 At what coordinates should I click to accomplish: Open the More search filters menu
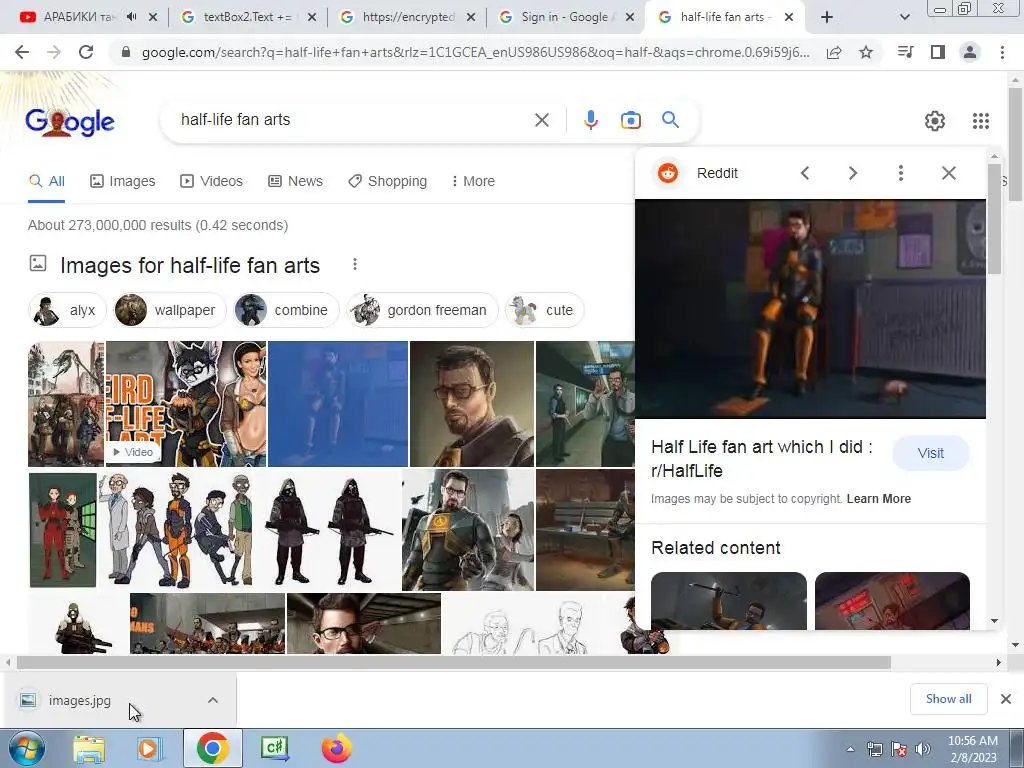[473, 181]
